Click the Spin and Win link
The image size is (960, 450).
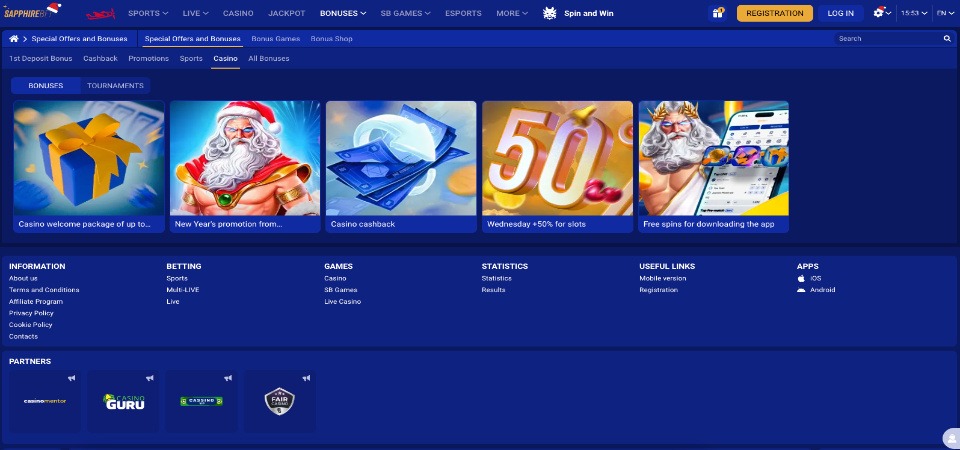(x=588, y=13)
